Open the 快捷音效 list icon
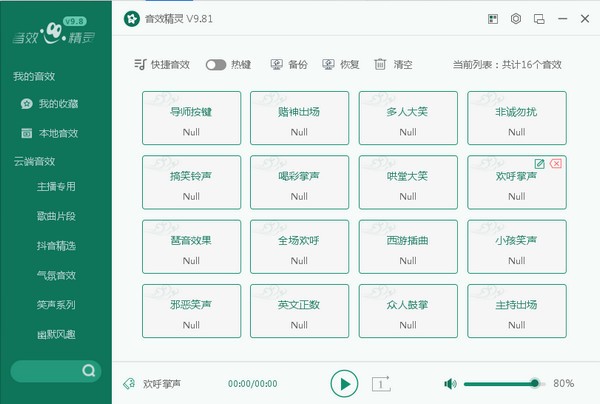This screenshot has width=600, height=404. pyautogui.click(x=140, y=64)
